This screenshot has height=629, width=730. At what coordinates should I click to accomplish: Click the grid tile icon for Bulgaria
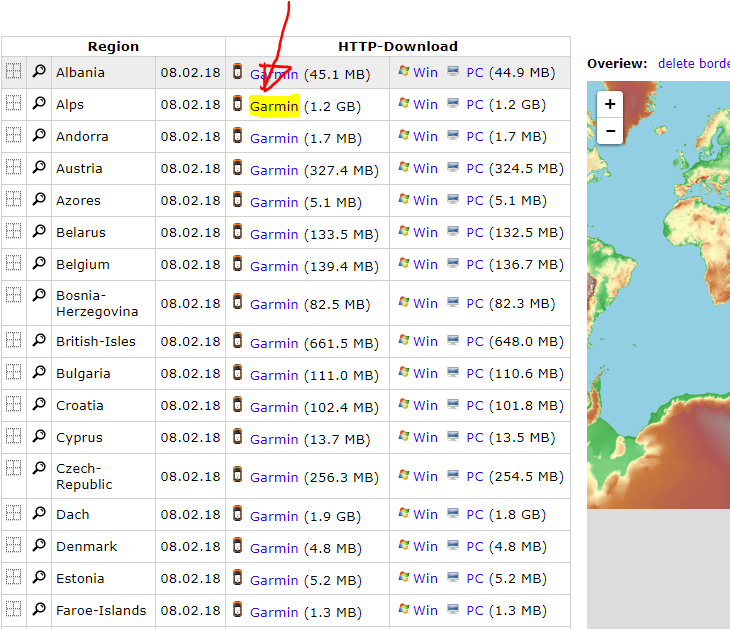tap(14, 372)
